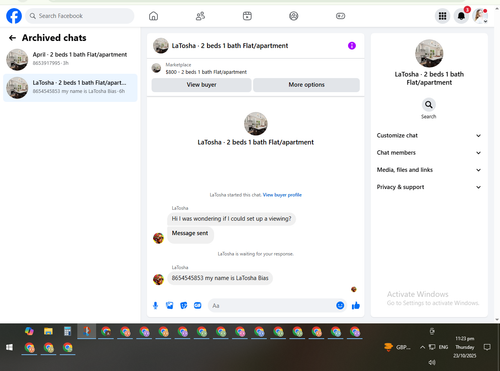Open the volume speaker icon

click(432, 362)
